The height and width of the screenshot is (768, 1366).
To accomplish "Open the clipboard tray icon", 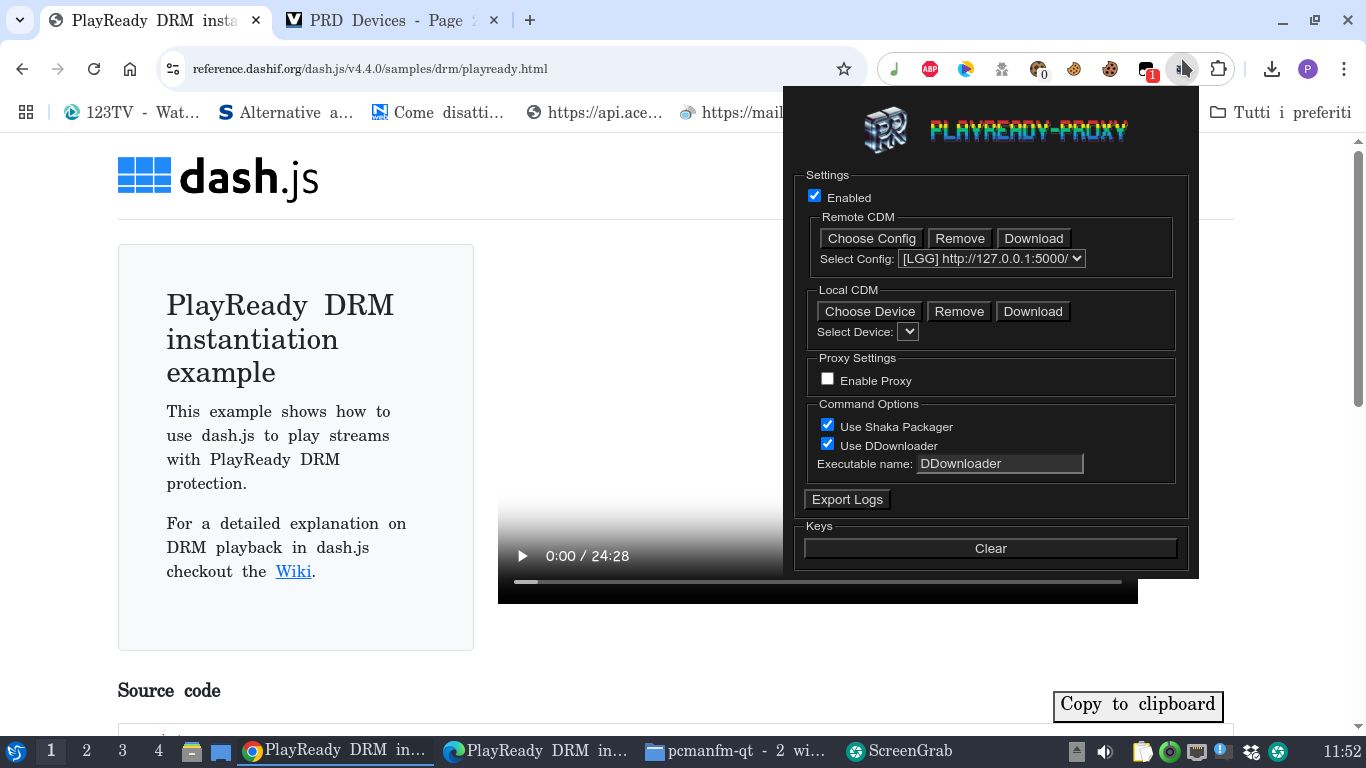I will [1142, 752].
